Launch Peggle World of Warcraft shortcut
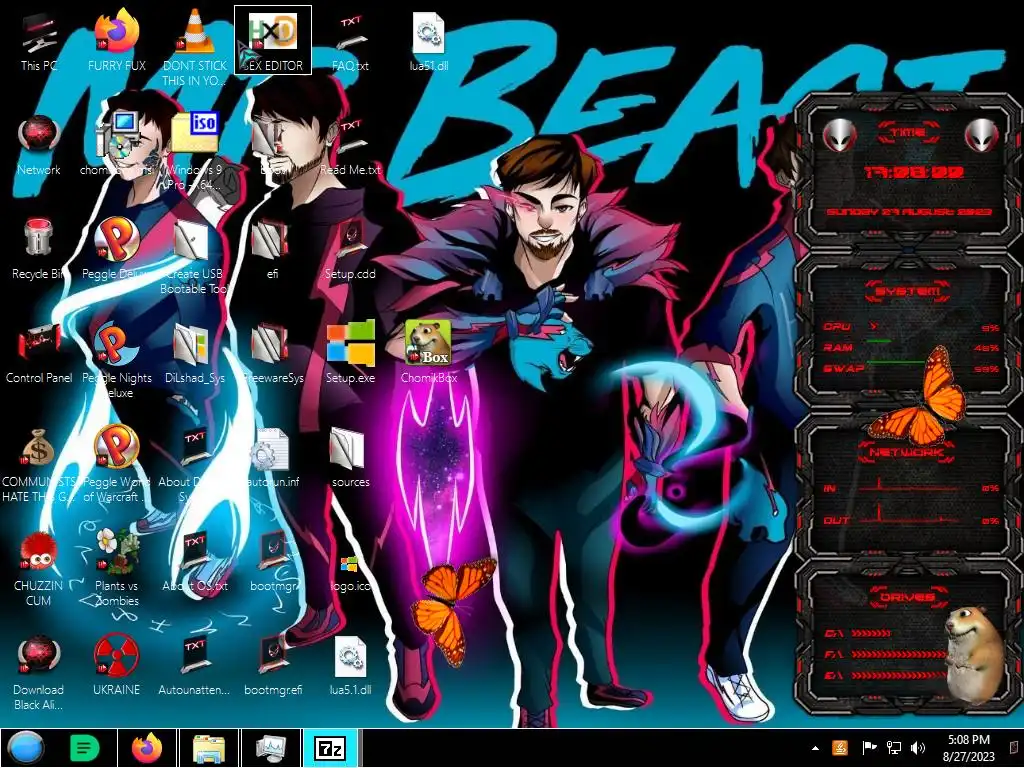Image resolution: width=1024 pixels, height=768 pixels. point(116,464)
